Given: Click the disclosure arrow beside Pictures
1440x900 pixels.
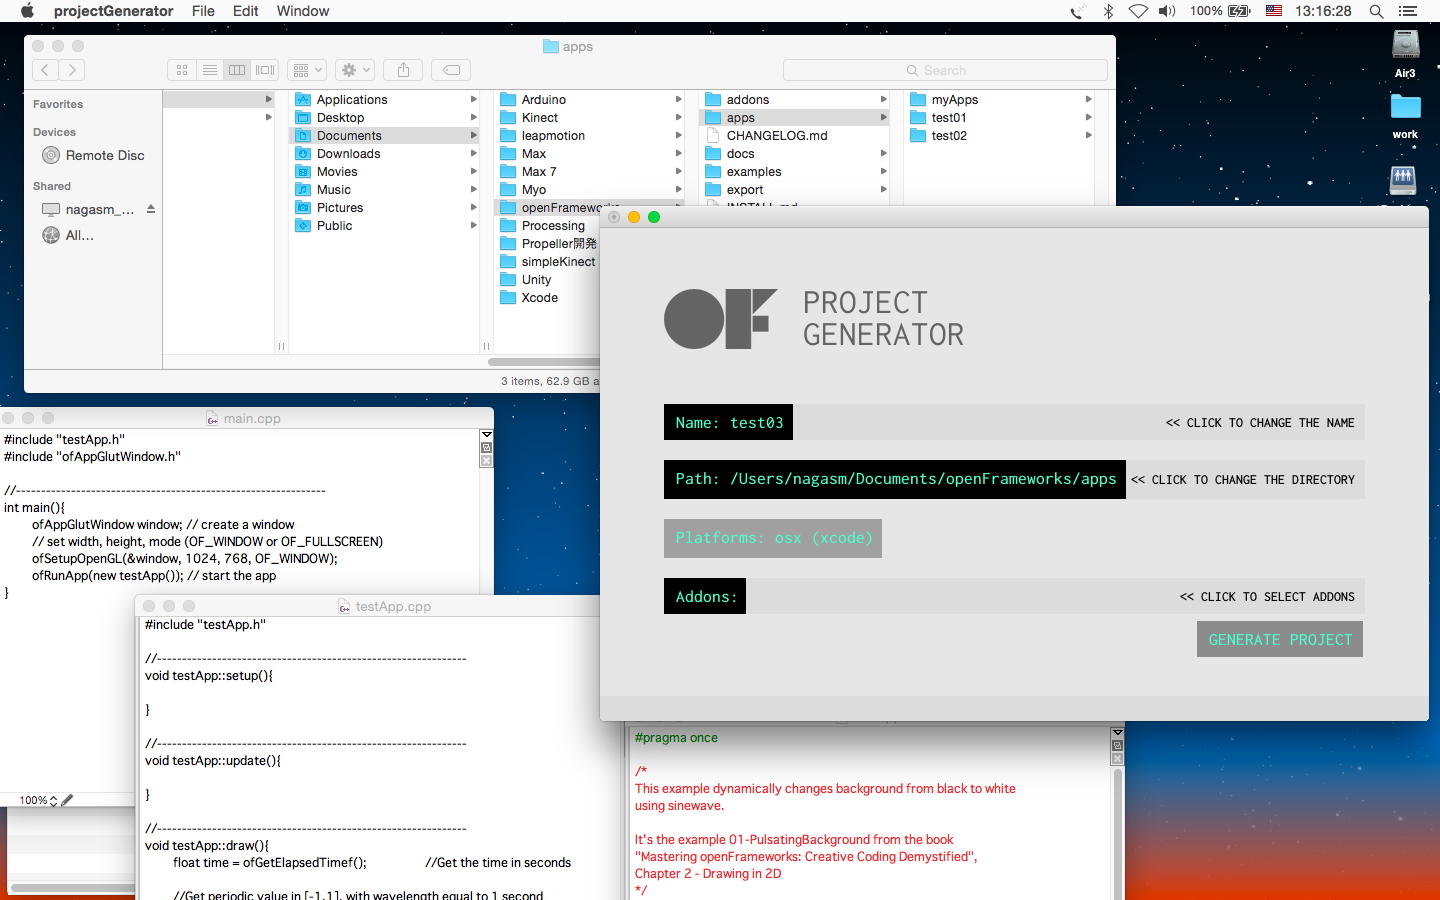Looking at the screenshot, I should [x=473, y=208].
